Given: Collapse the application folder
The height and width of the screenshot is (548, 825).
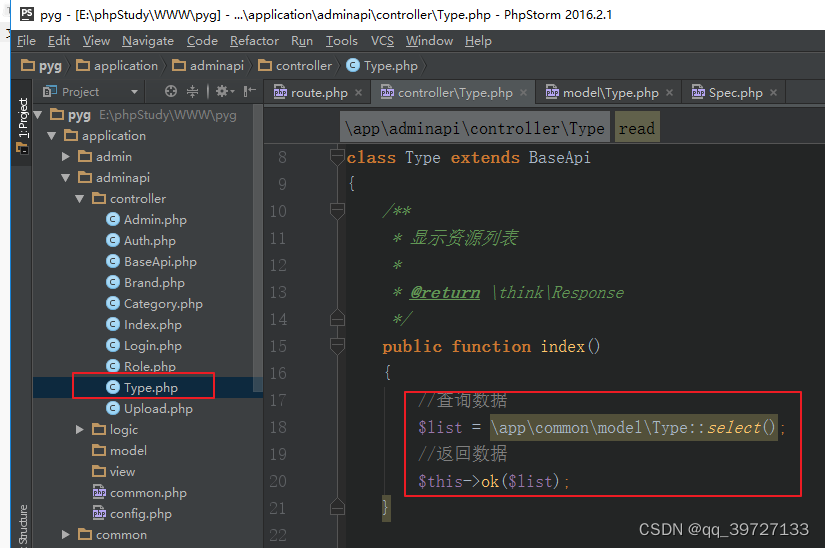Looking at the screenshot, I should click(x=52, y=136).
